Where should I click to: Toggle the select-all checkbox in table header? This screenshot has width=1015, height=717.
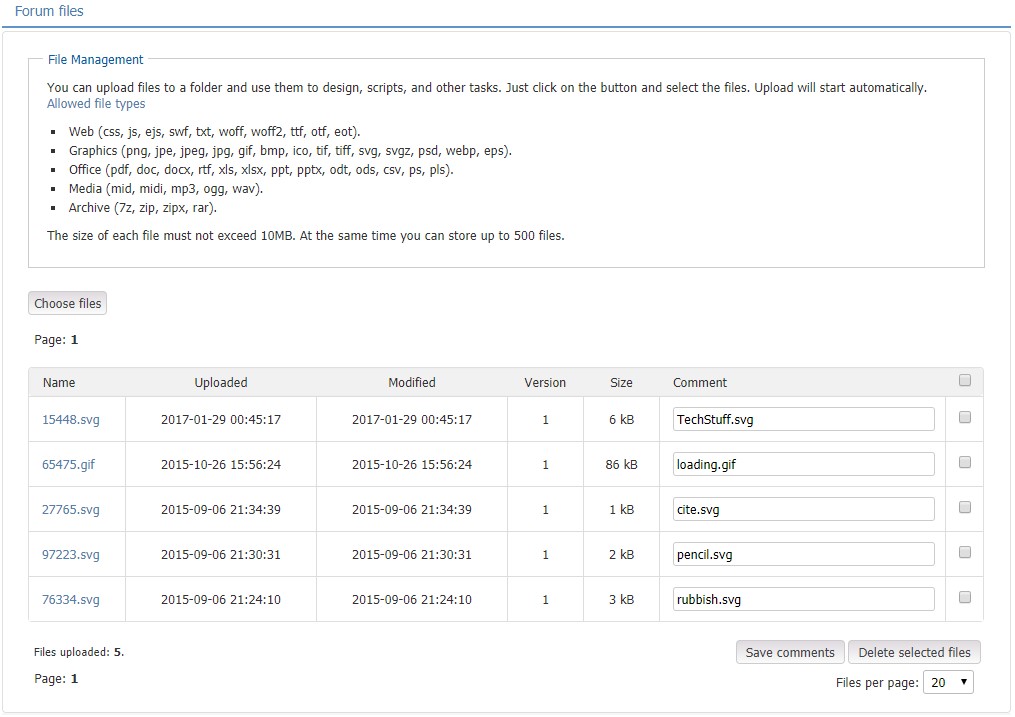[x=964, y=380]
